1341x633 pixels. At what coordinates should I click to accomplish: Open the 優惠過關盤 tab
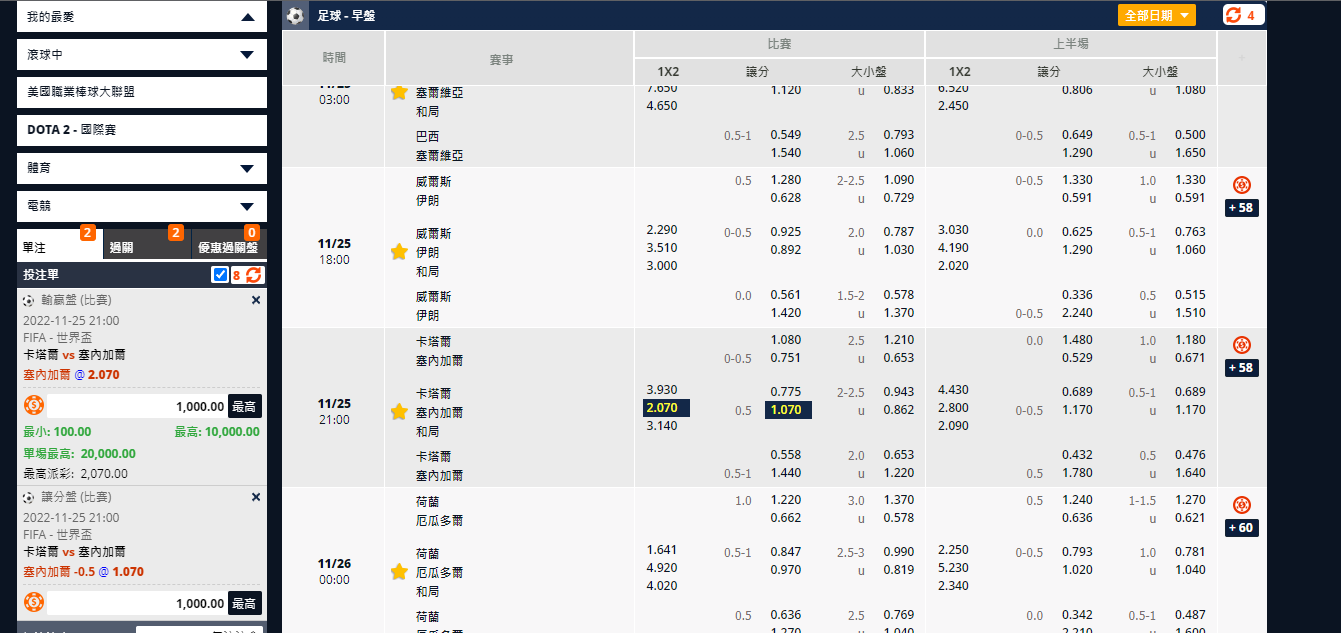pyautogui.click(x=227, y=247)
